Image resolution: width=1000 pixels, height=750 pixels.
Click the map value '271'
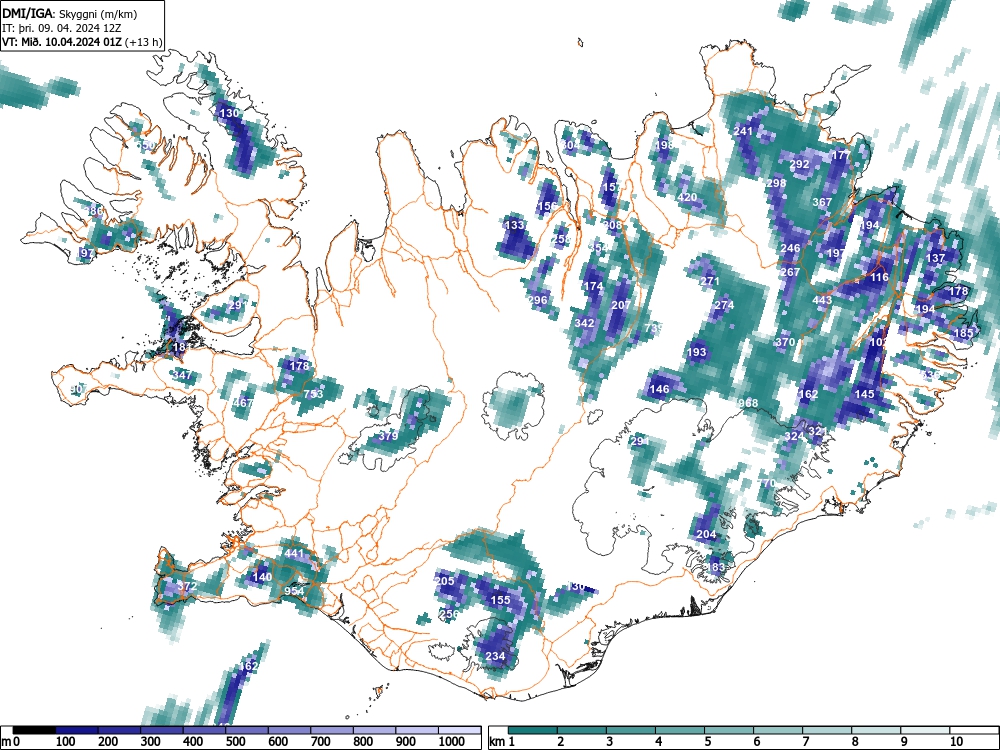click(x=710, y=281)
